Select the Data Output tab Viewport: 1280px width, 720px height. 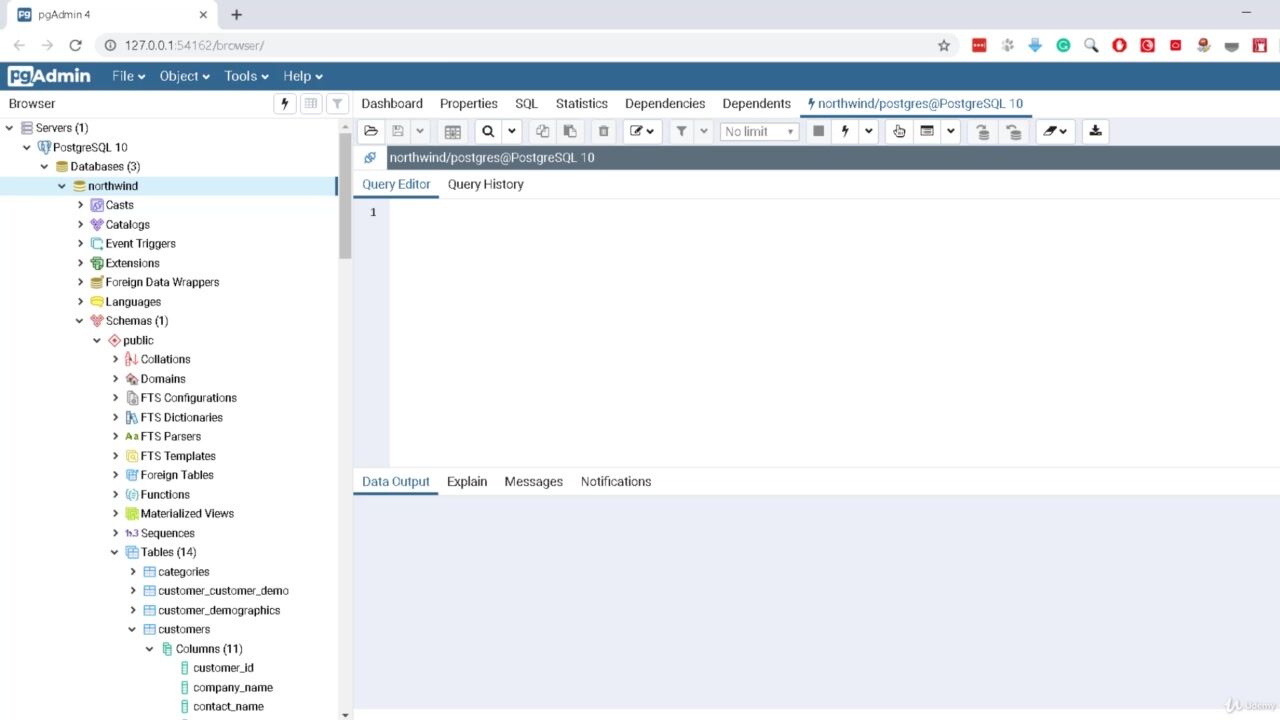click(x=396, y=481)
